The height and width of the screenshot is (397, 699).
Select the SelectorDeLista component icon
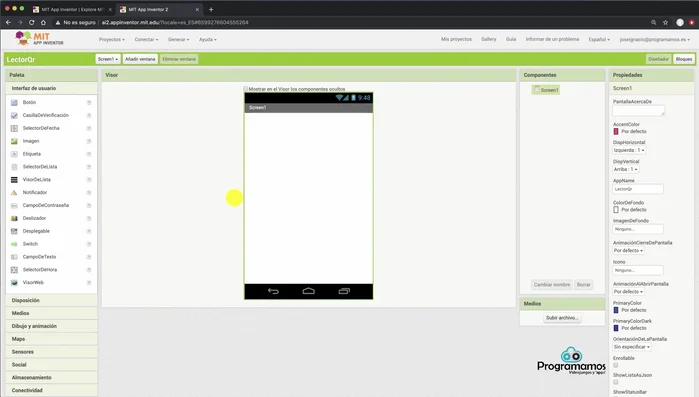14,167
